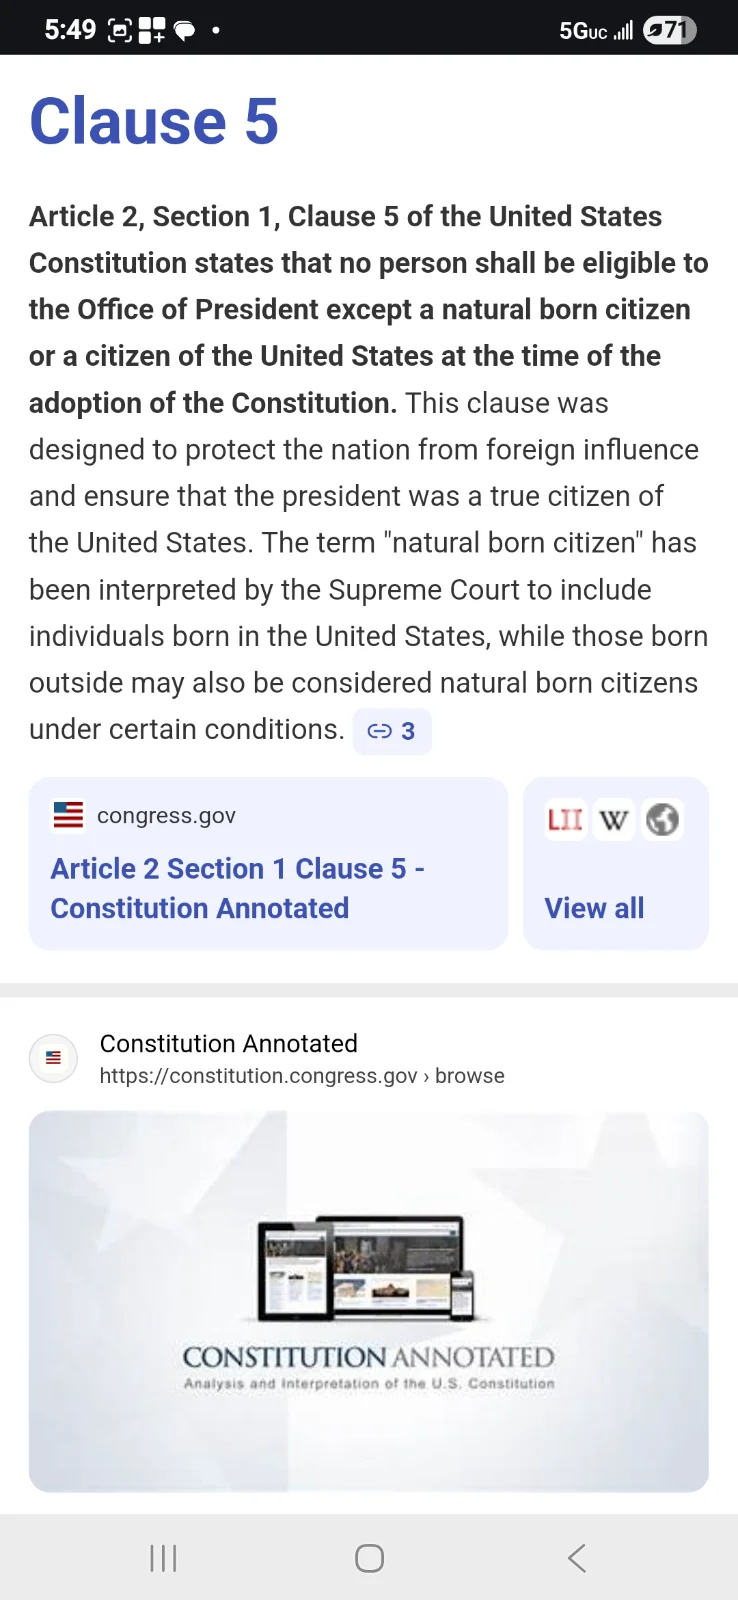Tap the congress.gov flag favicon
Viewport: 738px width, 1600px height.
pyautogui.click(x=68, y=816)
